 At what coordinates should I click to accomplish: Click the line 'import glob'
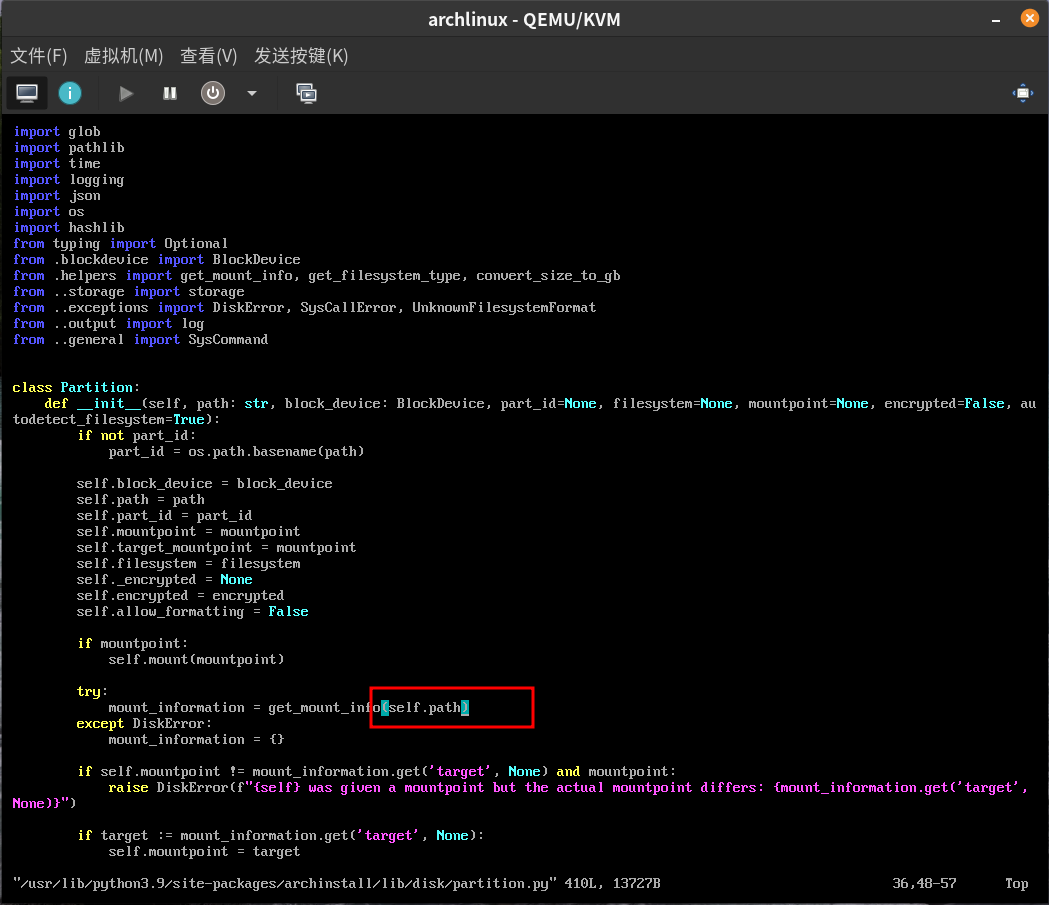[57, 132]
